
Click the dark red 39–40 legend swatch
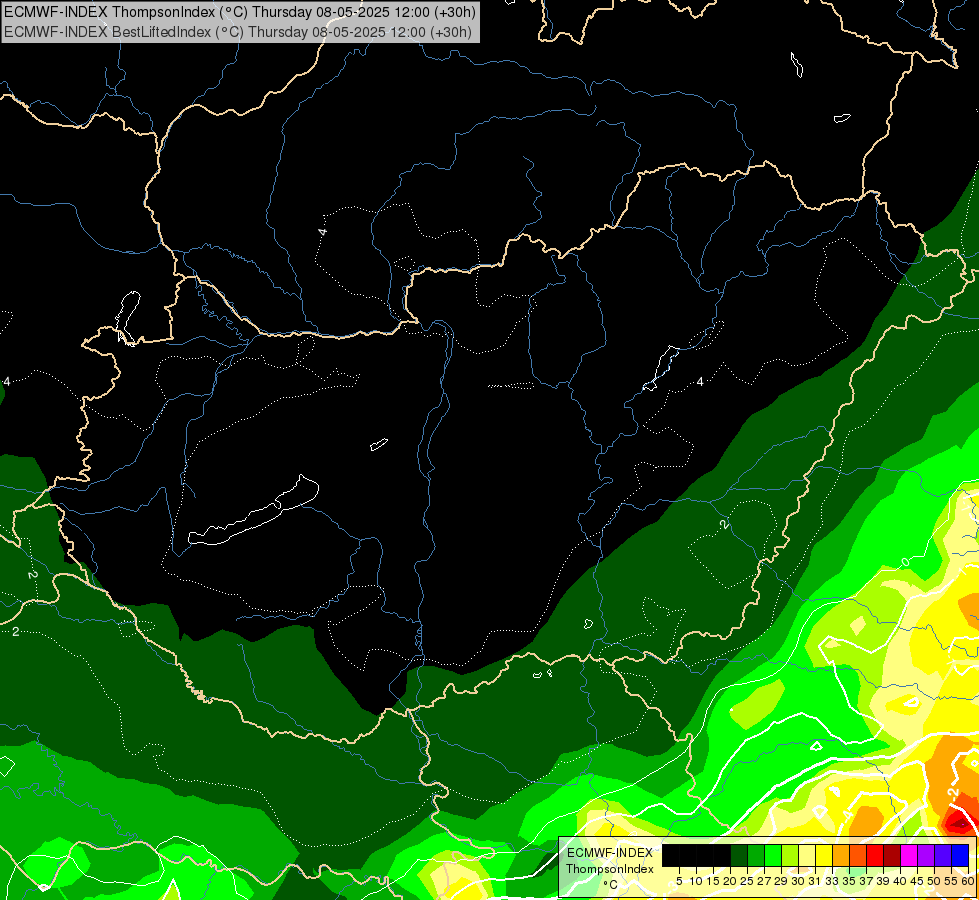pos(892,856)
